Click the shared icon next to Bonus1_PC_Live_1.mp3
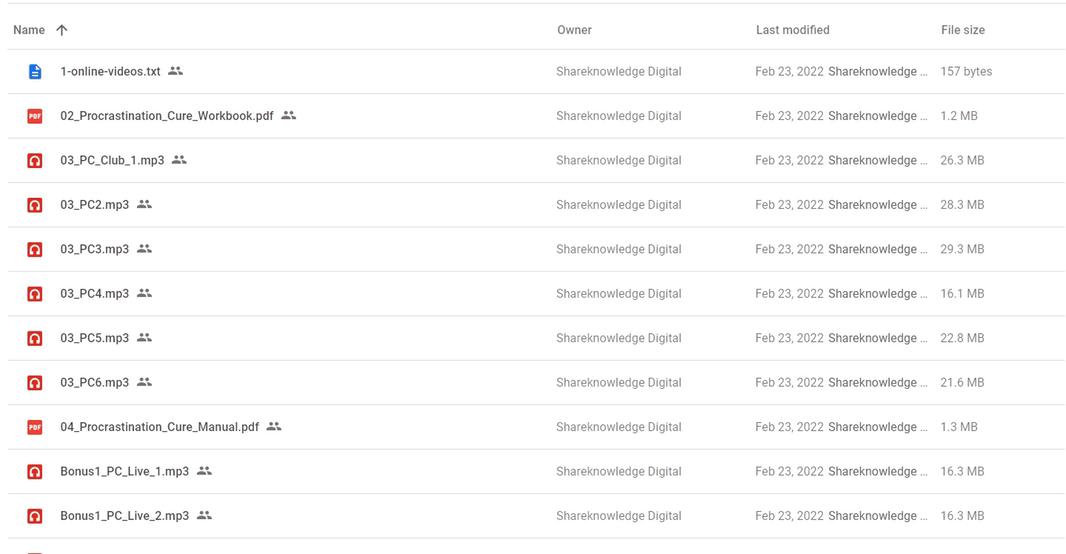The width and height of the screenshot is (1066, 554). coord(204,470)
